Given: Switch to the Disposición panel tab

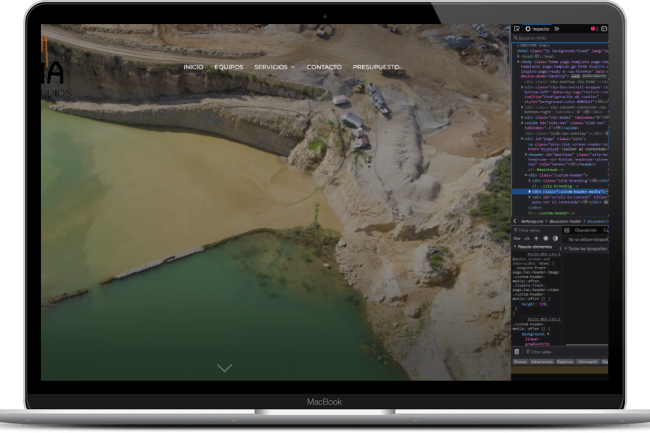Looking at the screenshot, I should [x=579, y=229].
